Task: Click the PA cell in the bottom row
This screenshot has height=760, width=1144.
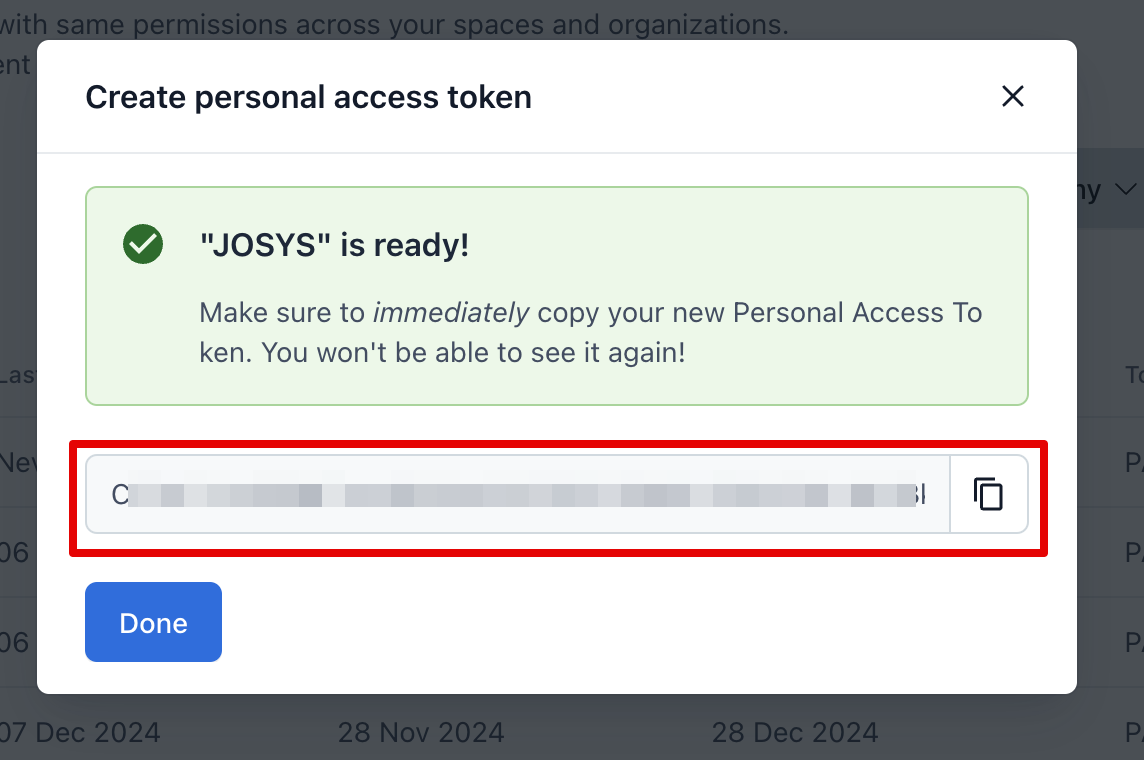Action: coord(1133,732)
